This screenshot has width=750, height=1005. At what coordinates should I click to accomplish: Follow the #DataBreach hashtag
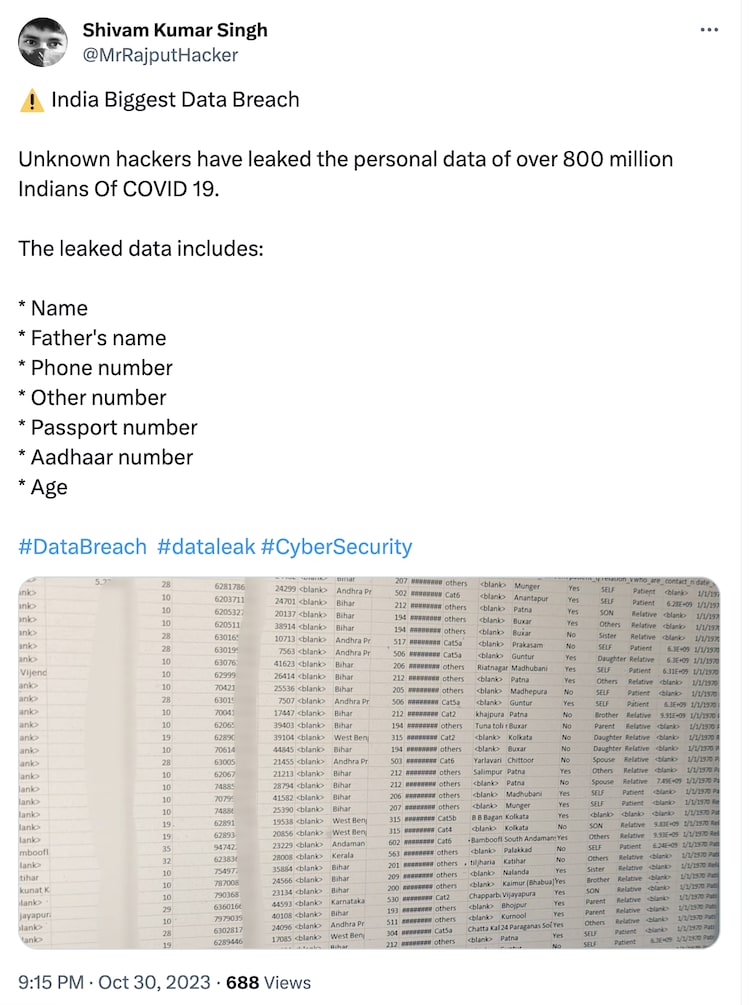tap(82, 546)
